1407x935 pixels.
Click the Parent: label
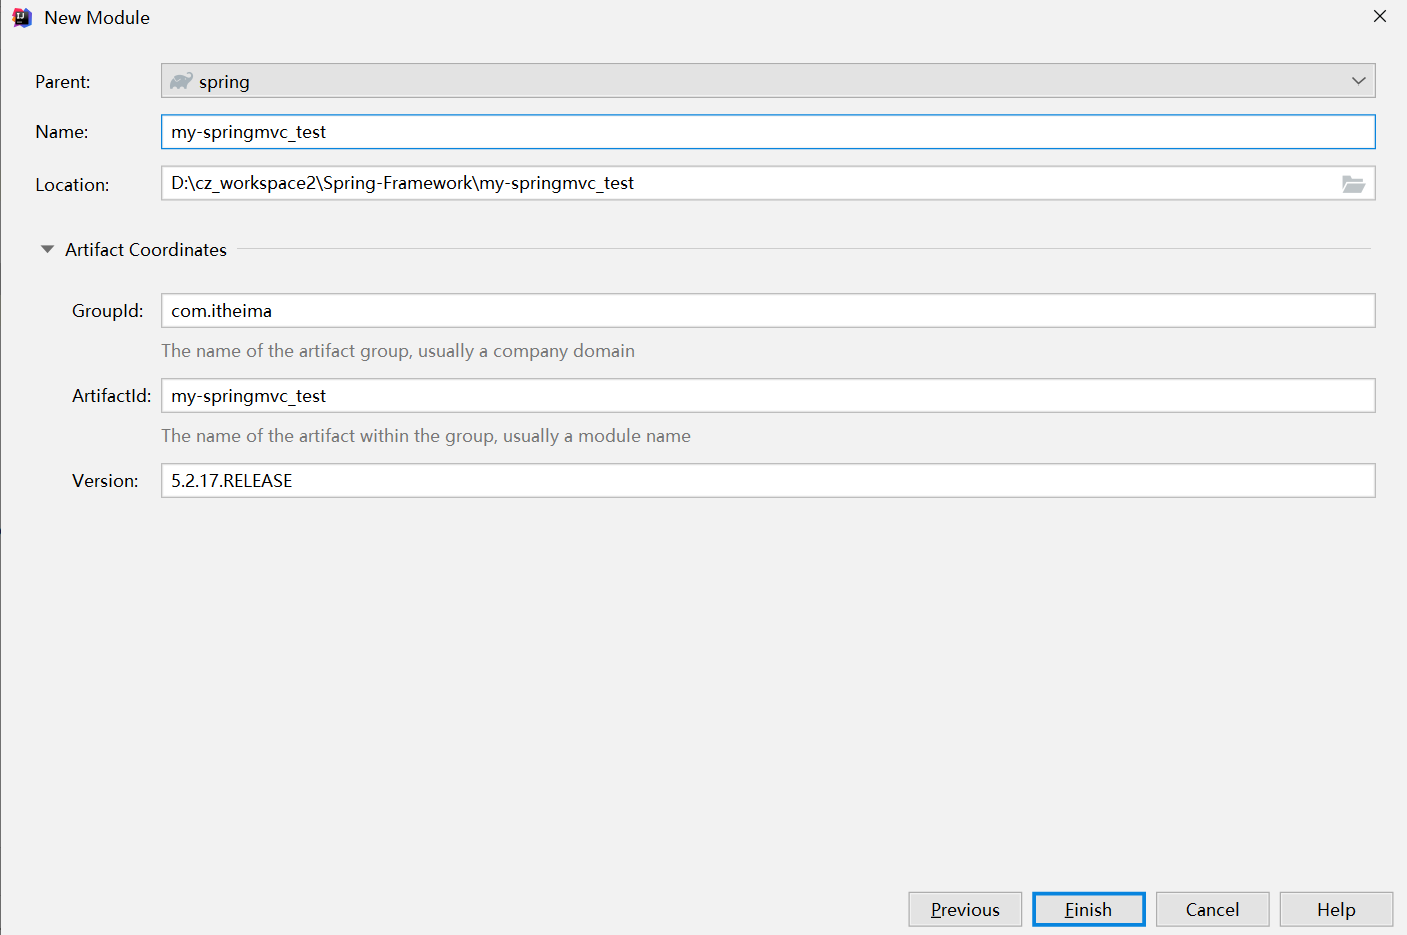tap(63, 82)
